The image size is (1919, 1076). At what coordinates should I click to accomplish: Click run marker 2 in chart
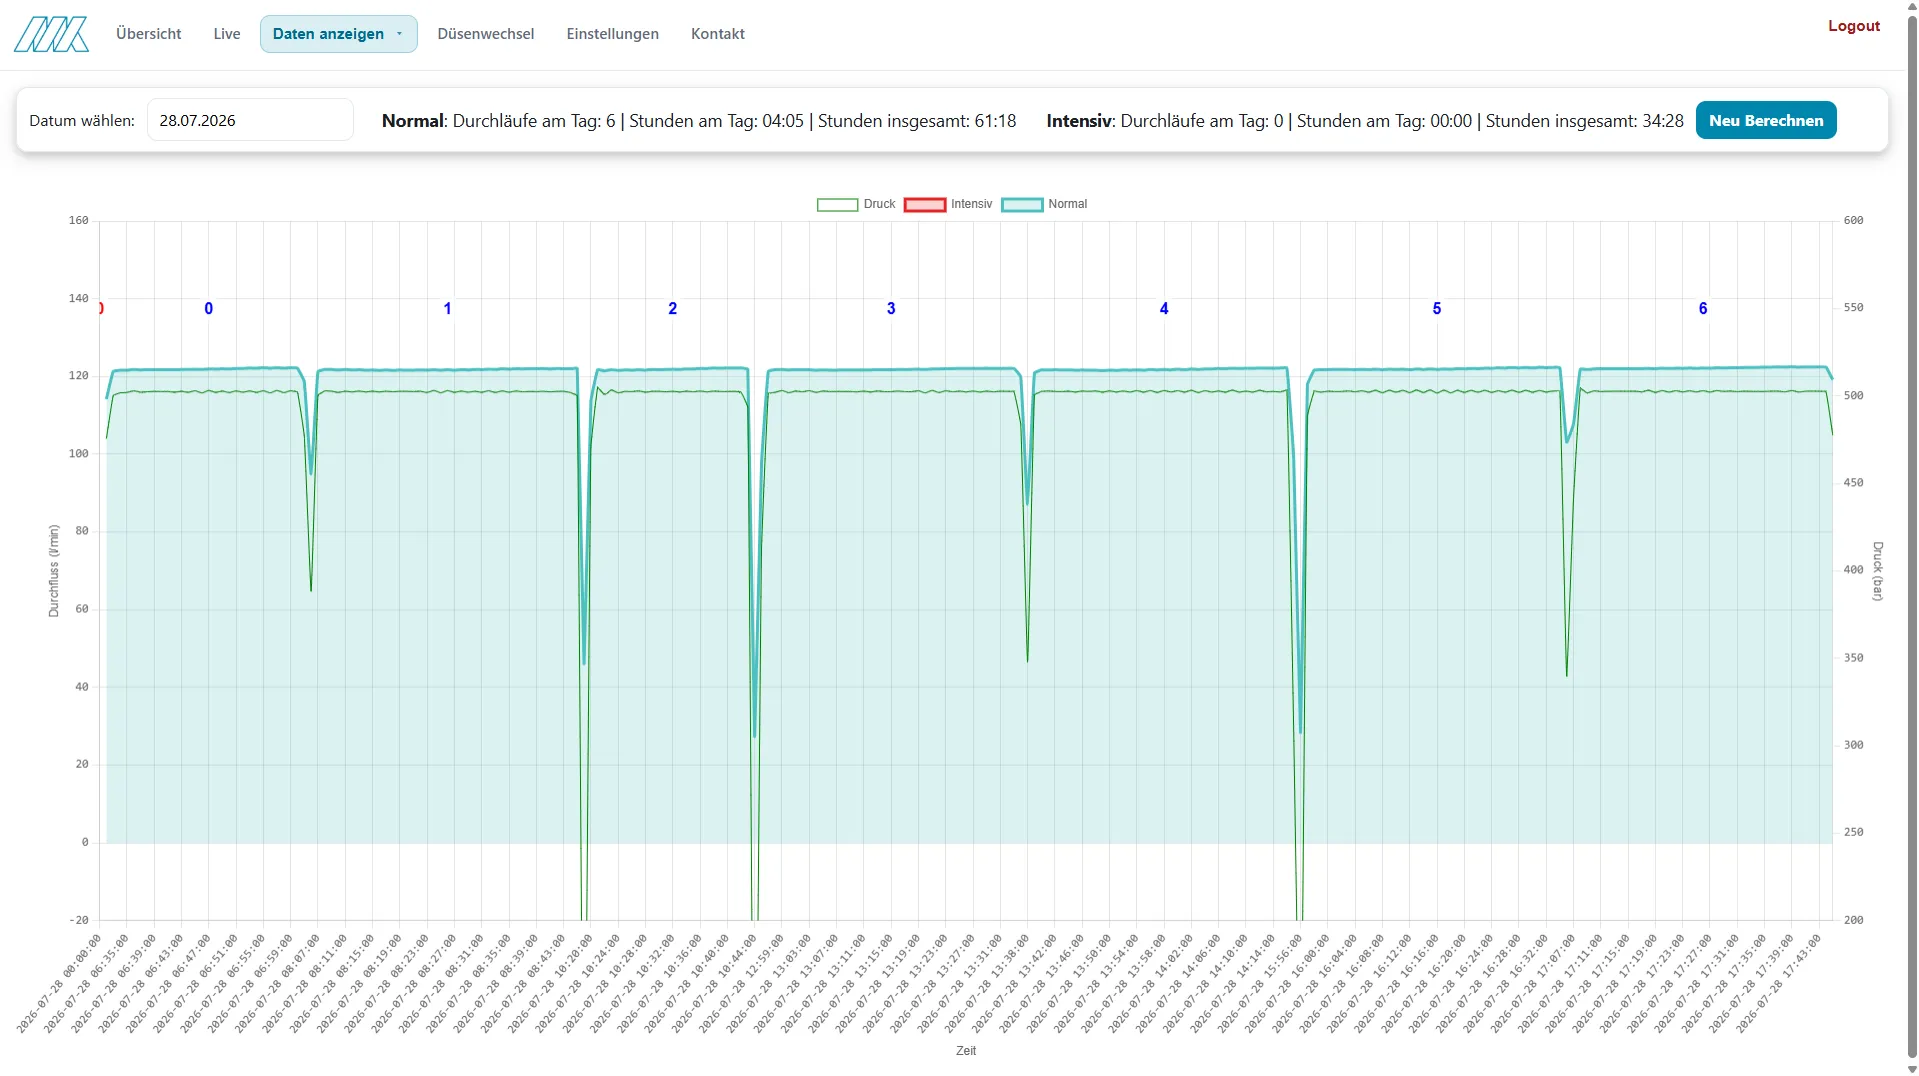(672, 309)
